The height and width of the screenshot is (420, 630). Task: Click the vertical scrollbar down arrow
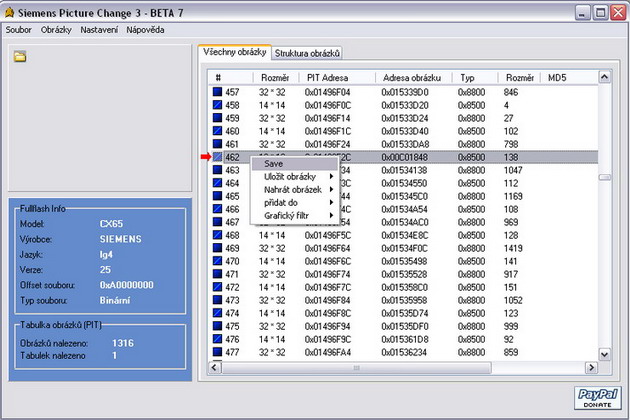tap(604, 354)
